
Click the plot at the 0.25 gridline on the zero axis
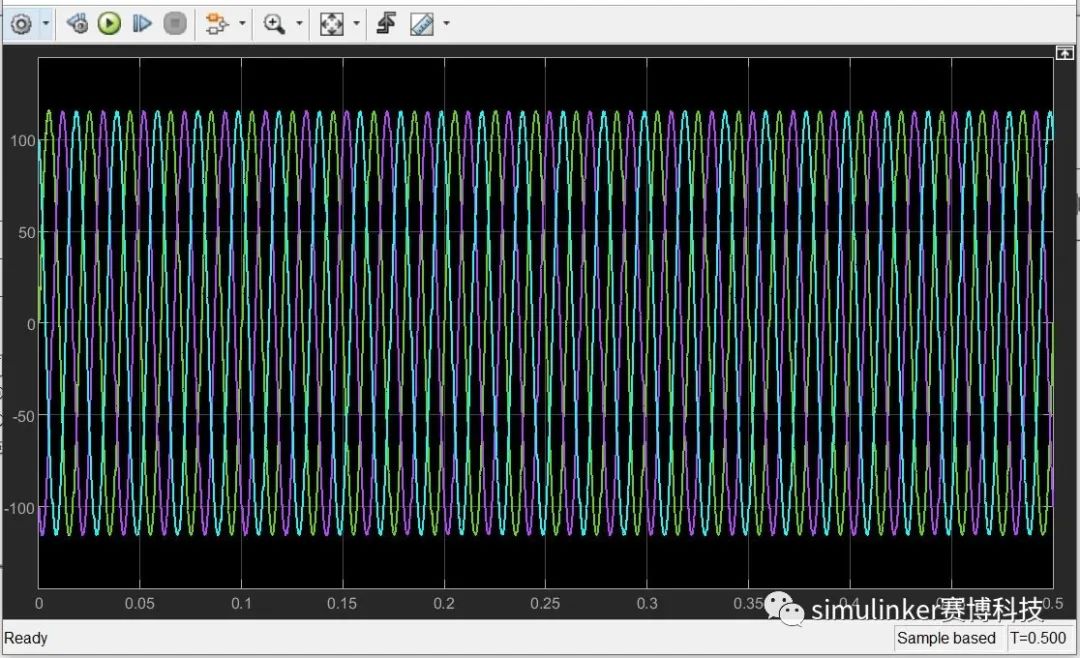(545, 324)
